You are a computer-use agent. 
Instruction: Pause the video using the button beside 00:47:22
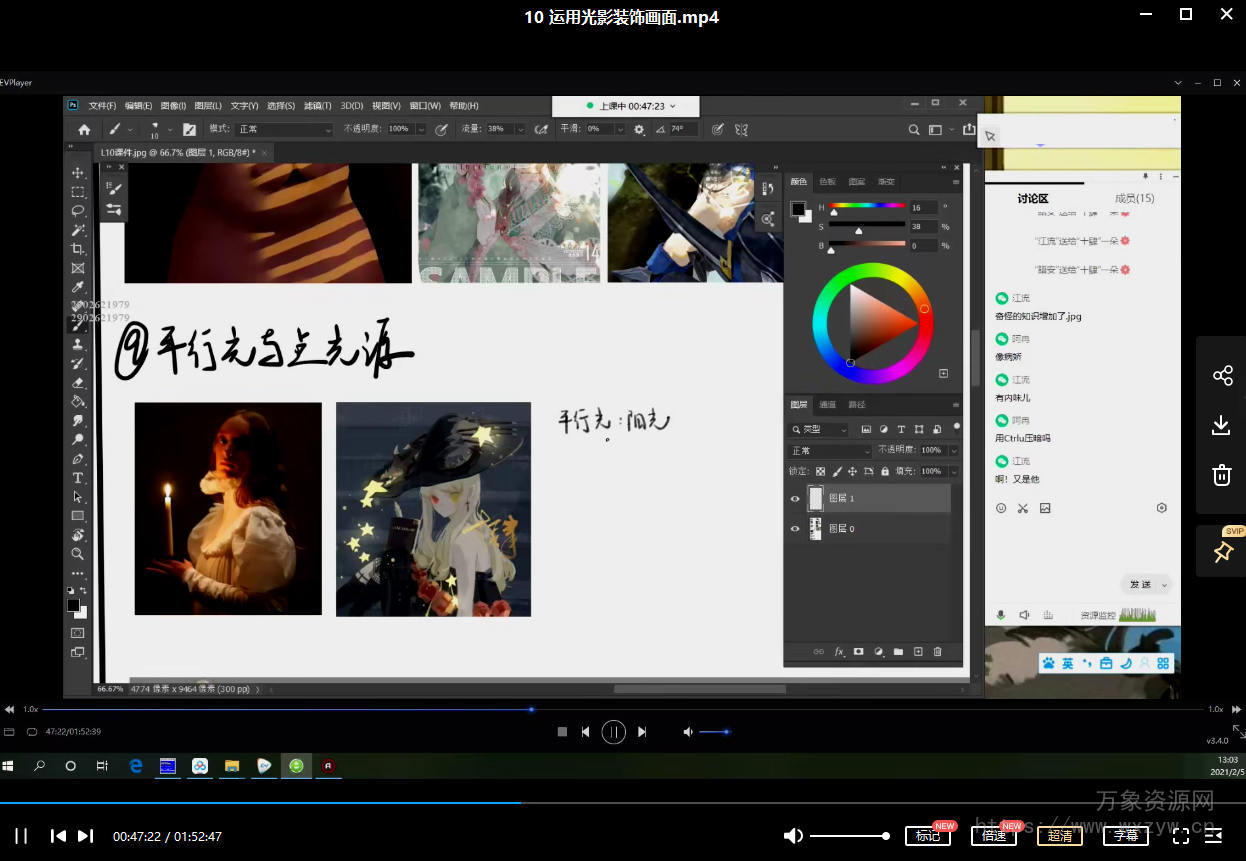click(21, 836)
